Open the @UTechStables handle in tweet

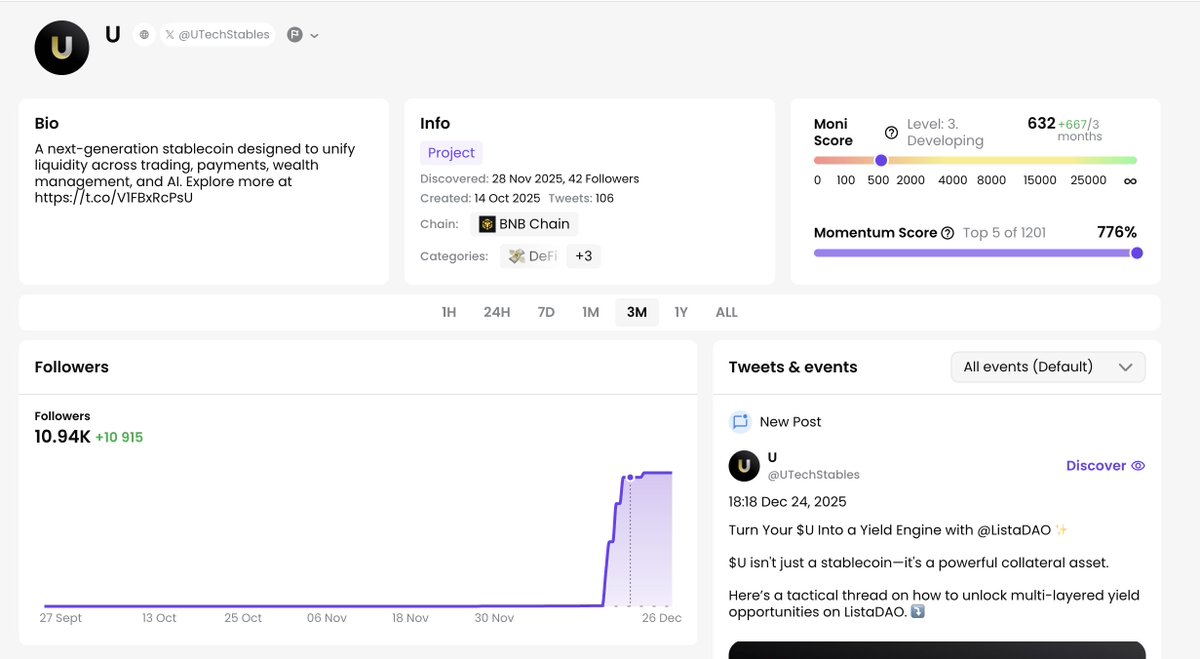(x=814, y=475)
